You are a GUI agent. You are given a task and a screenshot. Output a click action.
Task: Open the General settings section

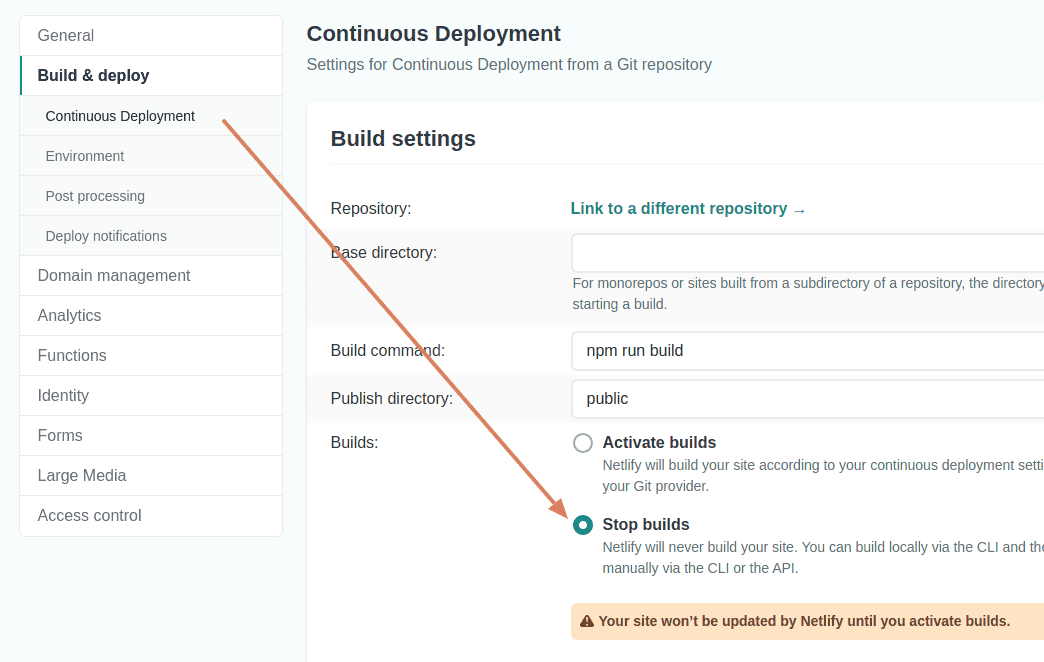151,35
